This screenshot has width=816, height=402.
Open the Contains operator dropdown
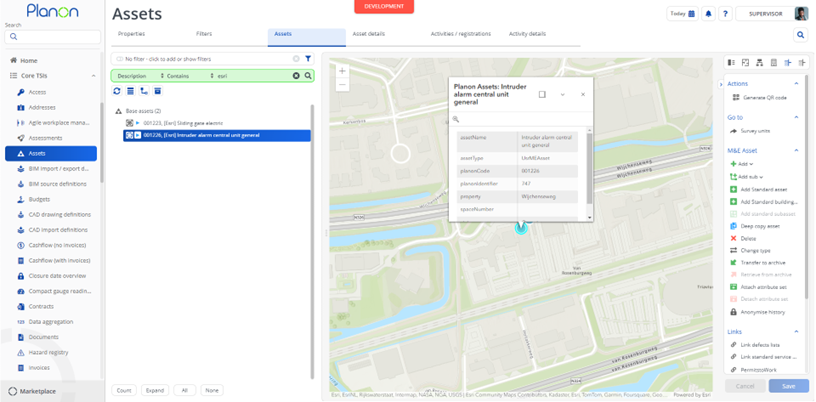(x=190, y=76)
